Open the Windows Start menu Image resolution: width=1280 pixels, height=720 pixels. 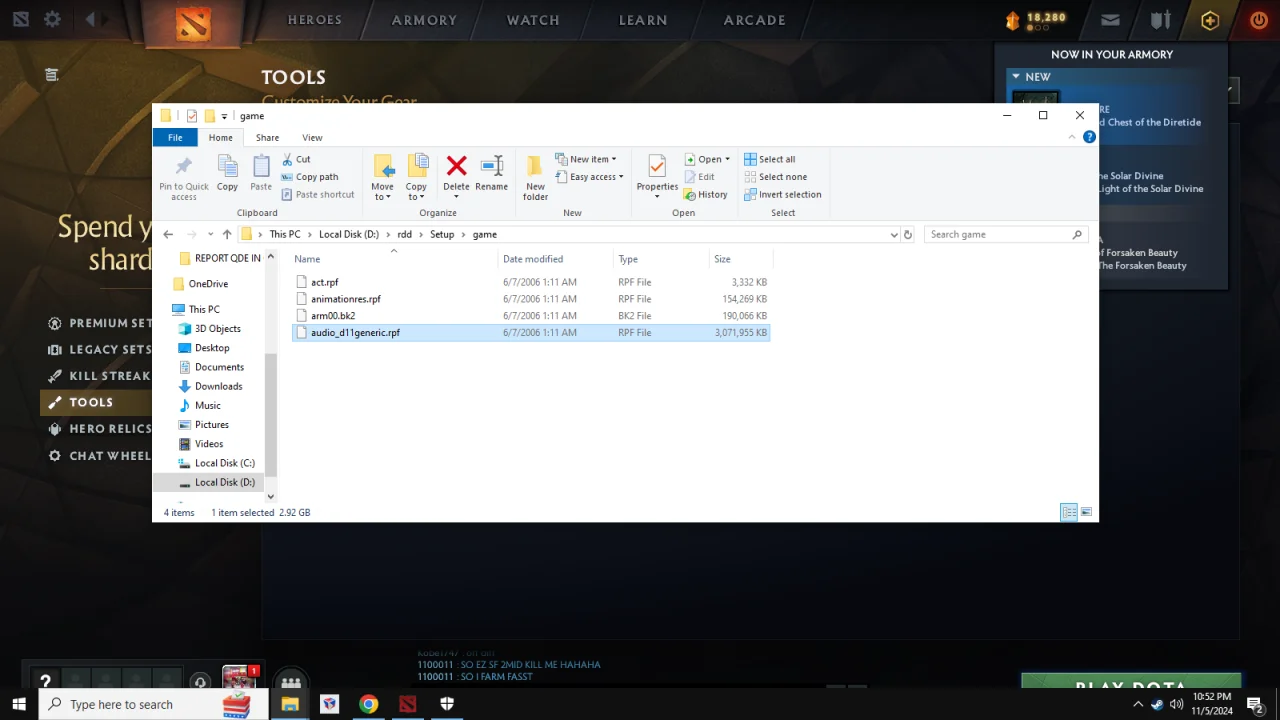click(19, 704)
